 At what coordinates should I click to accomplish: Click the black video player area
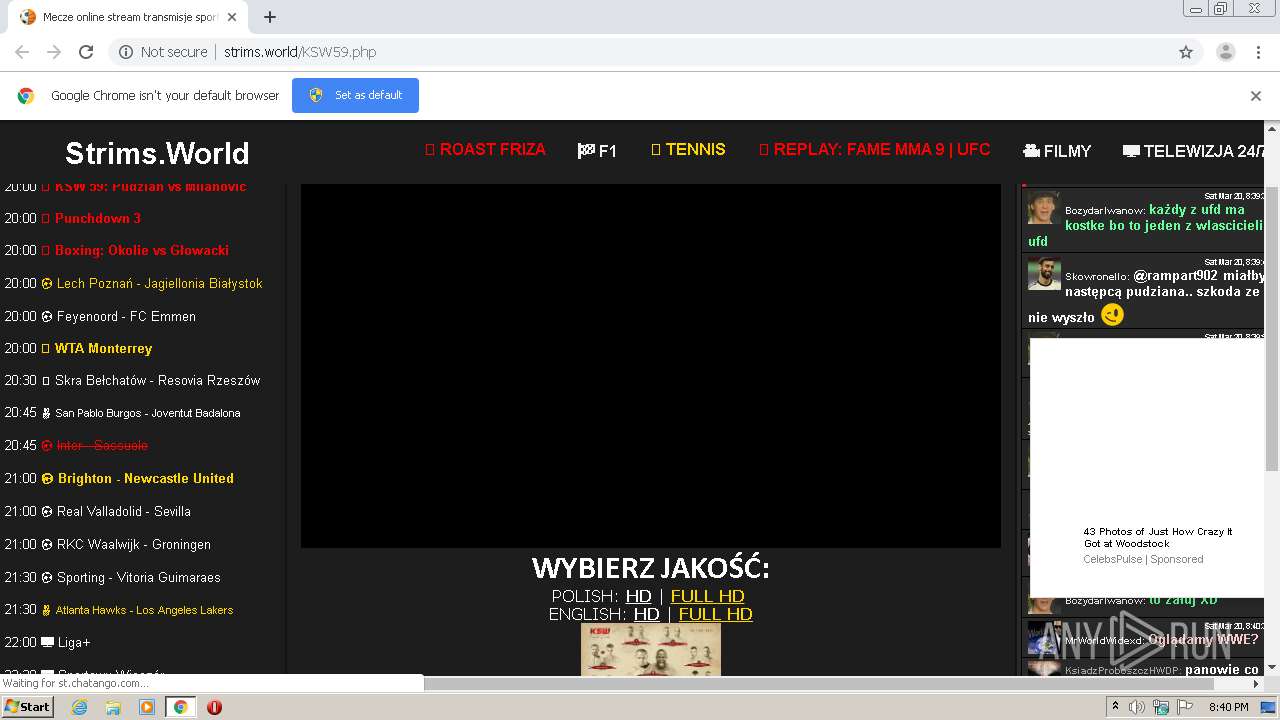click(x=651, y=365)
